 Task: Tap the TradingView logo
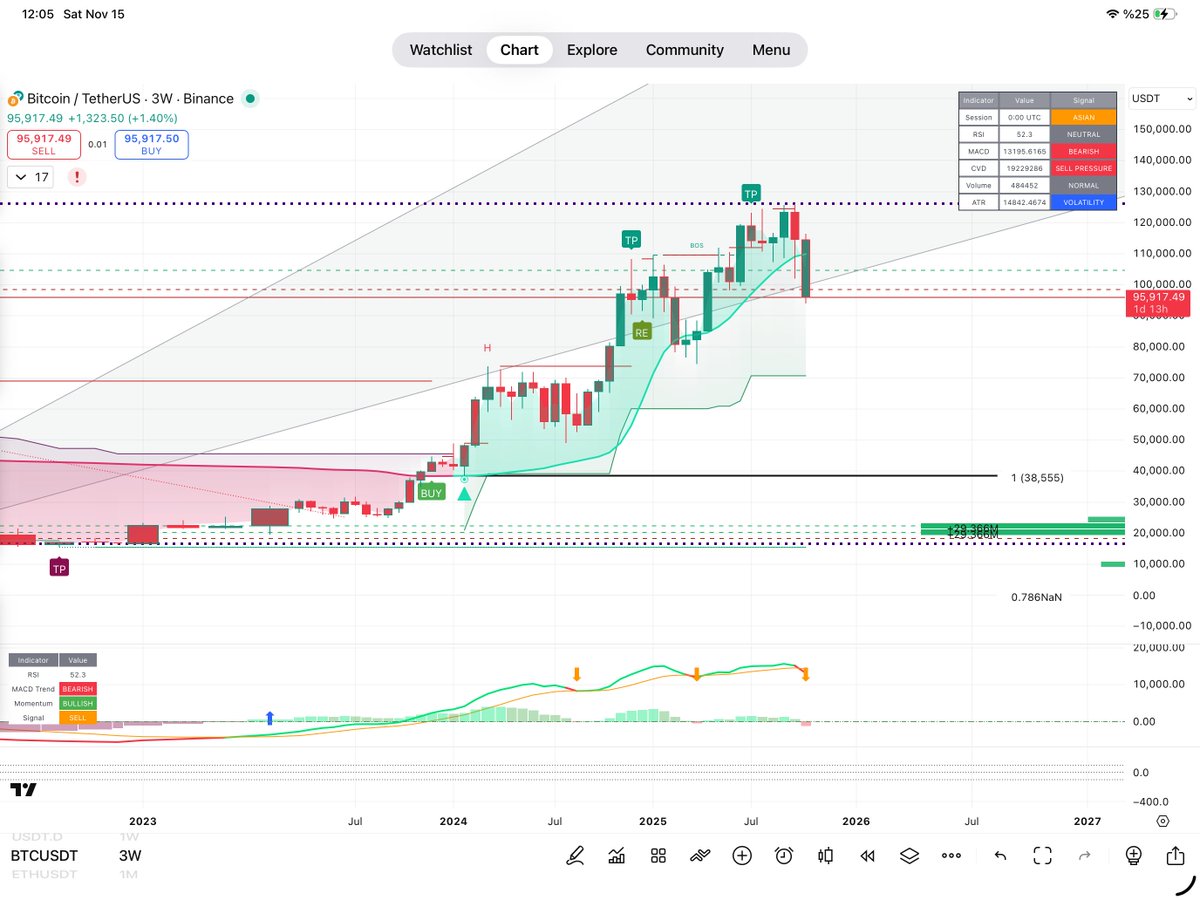point(24,790)
